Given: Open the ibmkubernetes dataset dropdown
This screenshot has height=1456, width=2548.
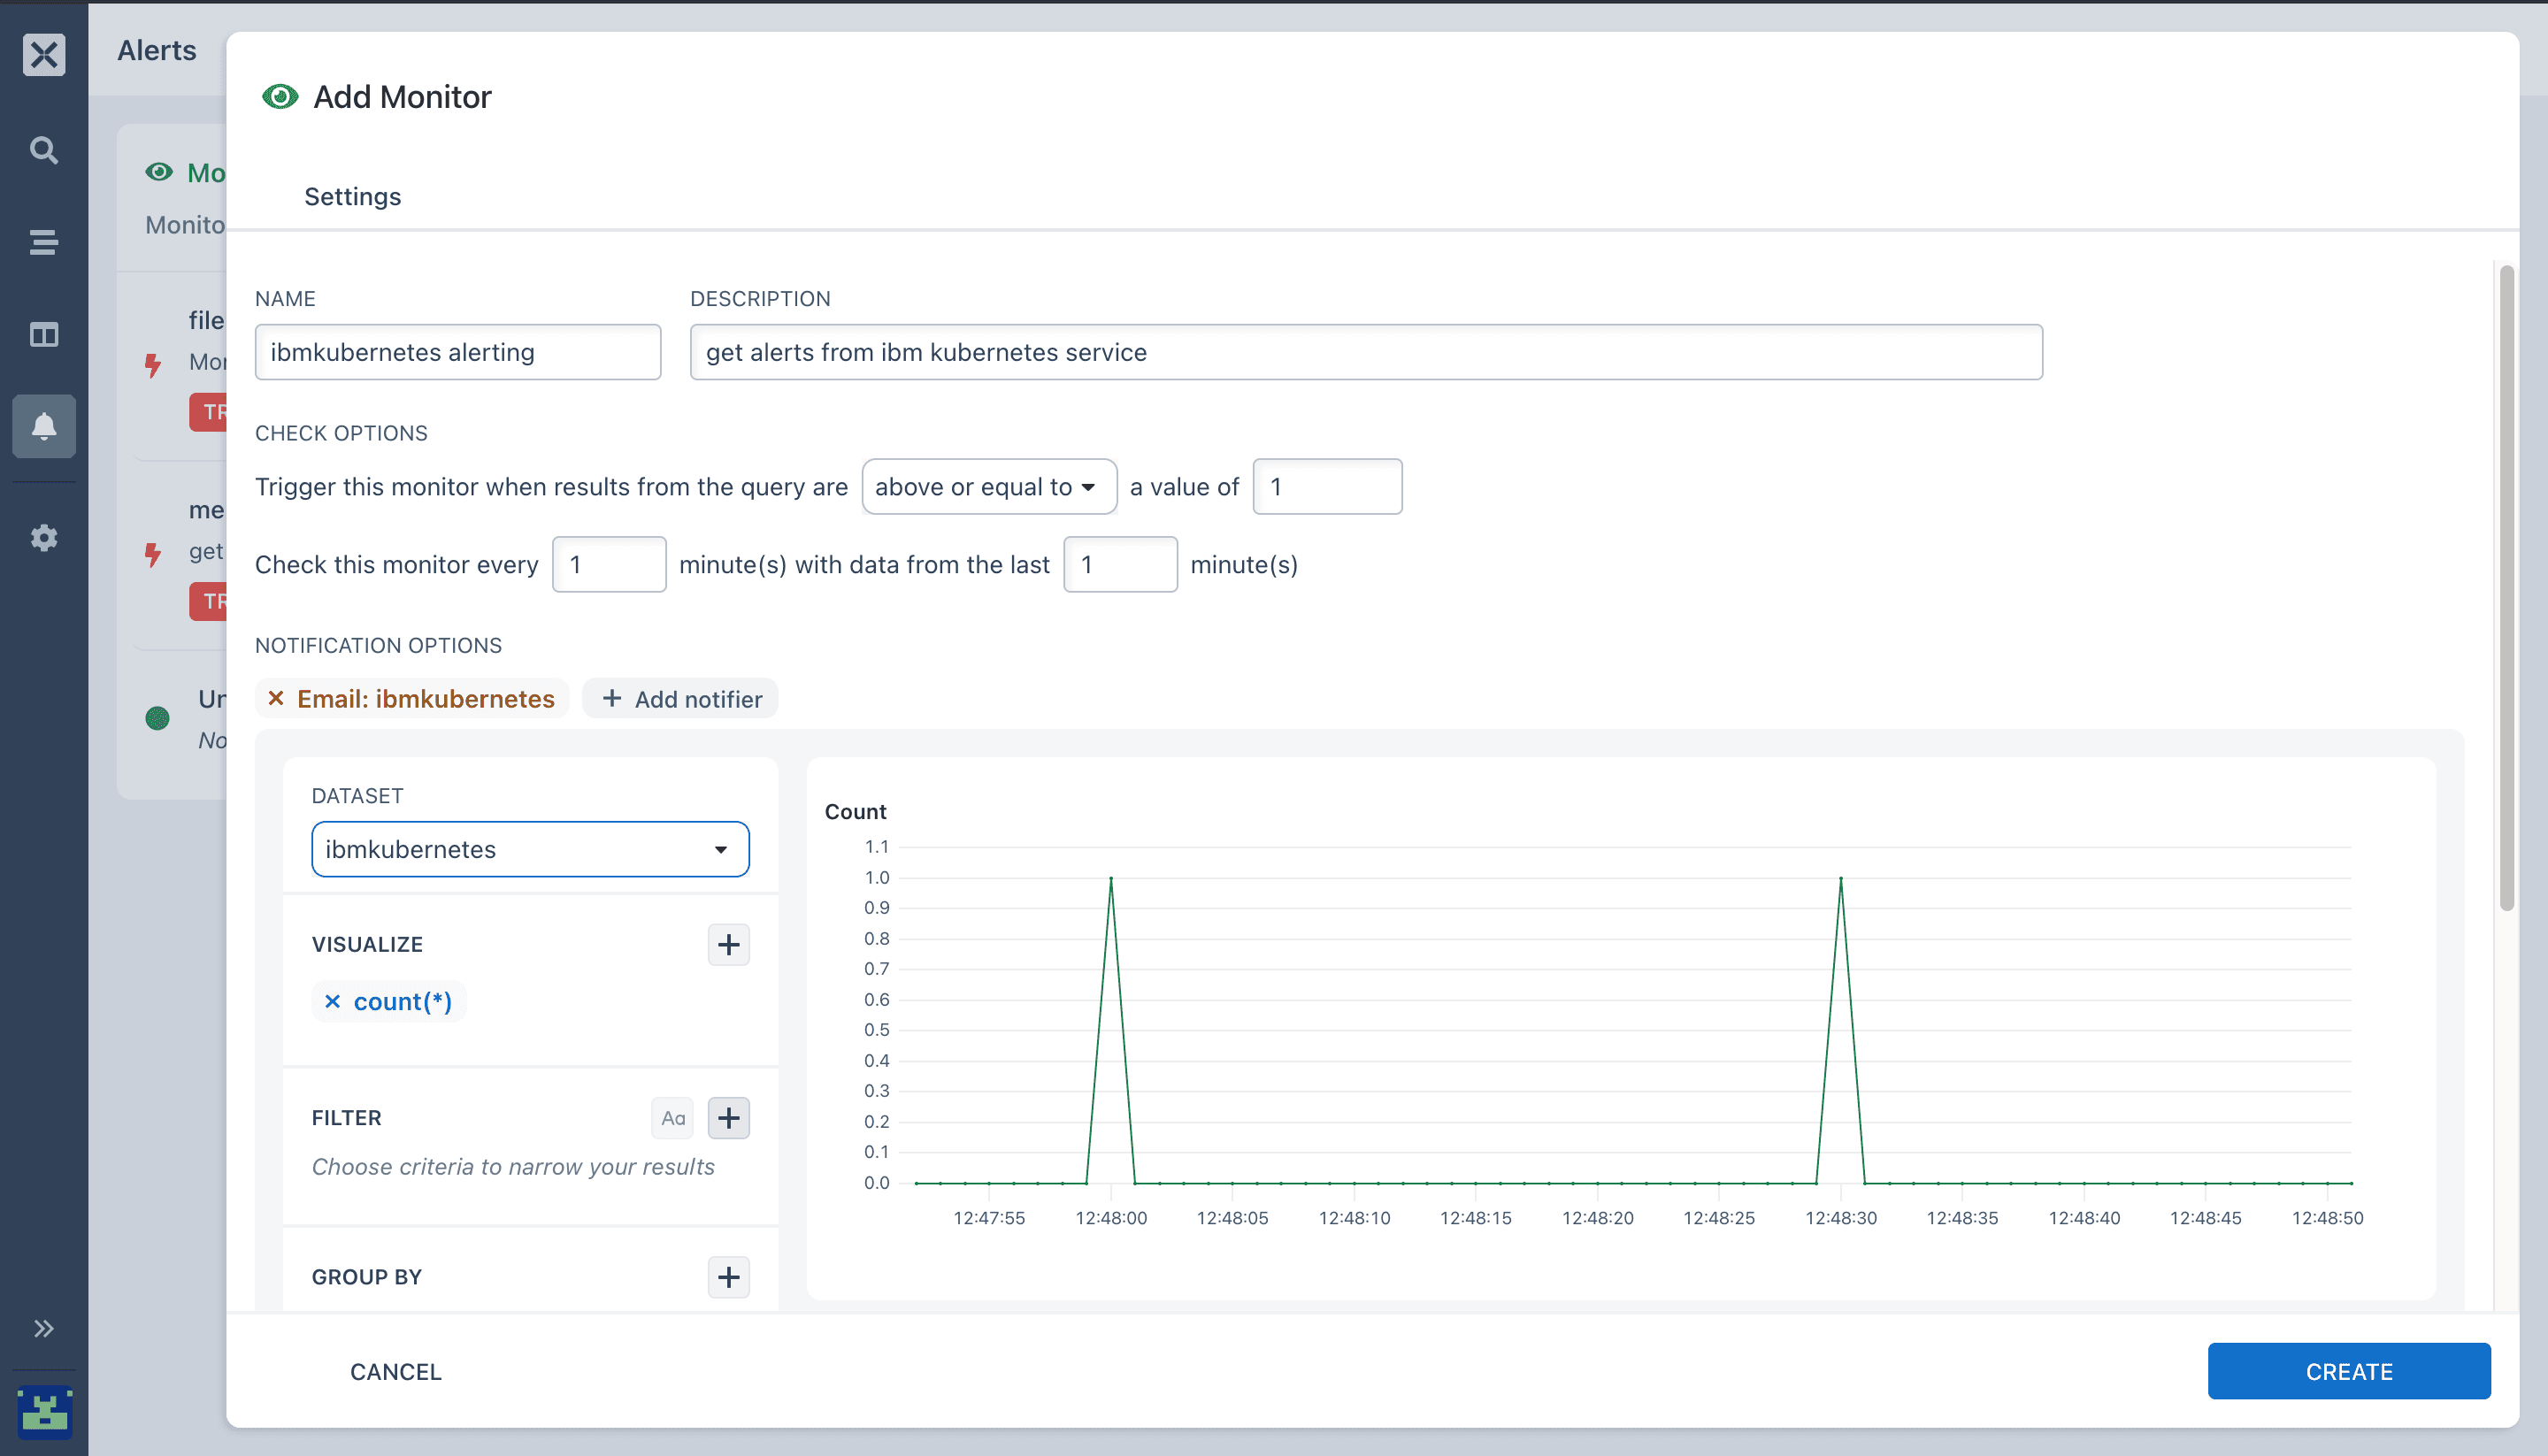Looking at the screenshot, I should tap(530, 849).
